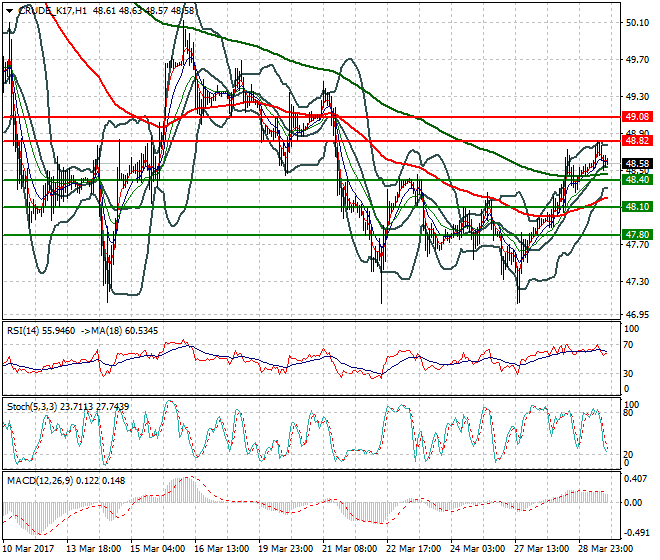This screenshot has height=560, width=660.
Task: Click the 49.30 price scale value
Action: pyautogui.click(x=637, y=97)
